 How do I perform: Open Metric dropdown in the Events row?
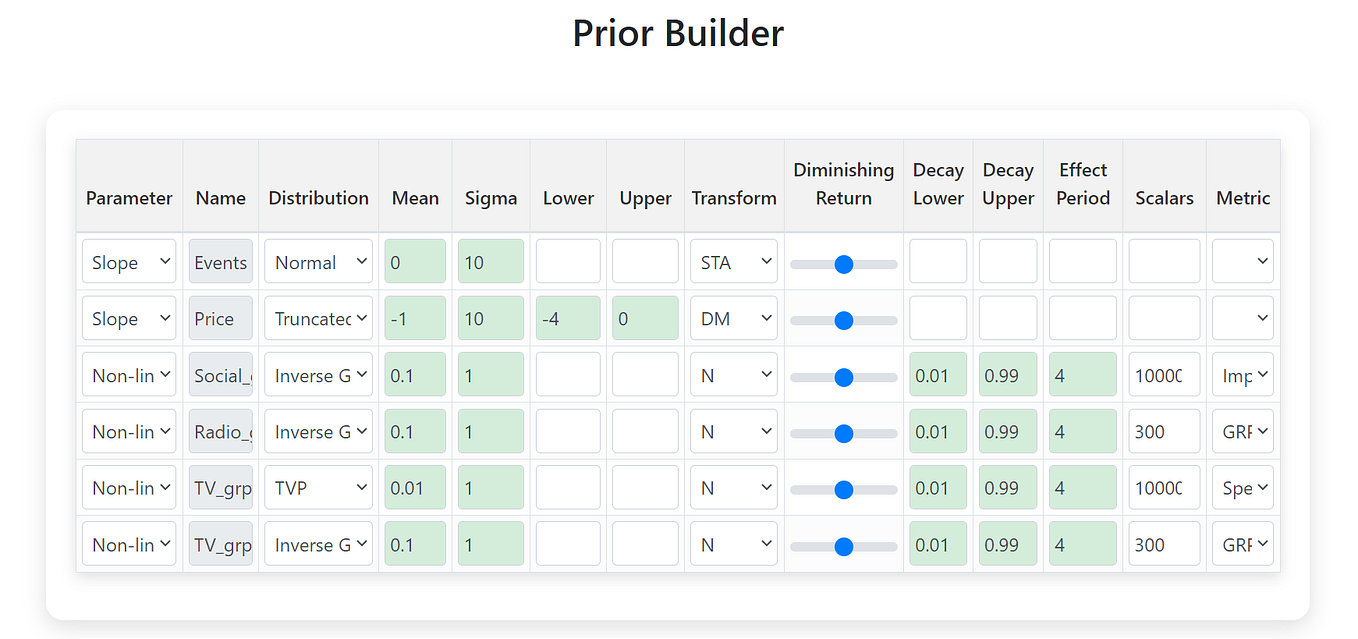tap(1243, 262)
